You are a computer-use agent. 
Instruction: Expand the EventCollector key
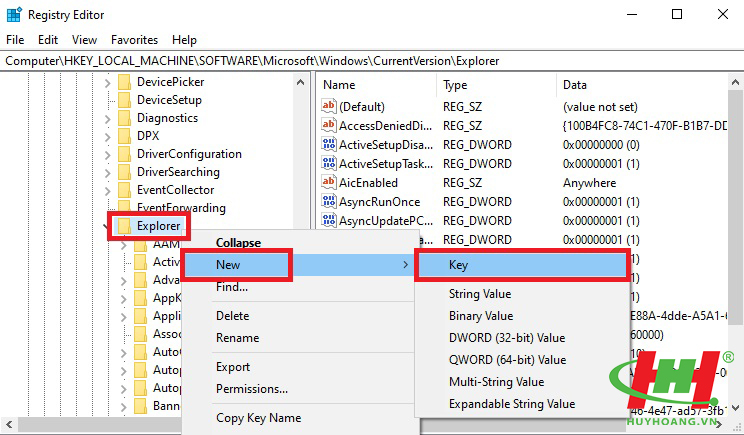coord(108,191)
